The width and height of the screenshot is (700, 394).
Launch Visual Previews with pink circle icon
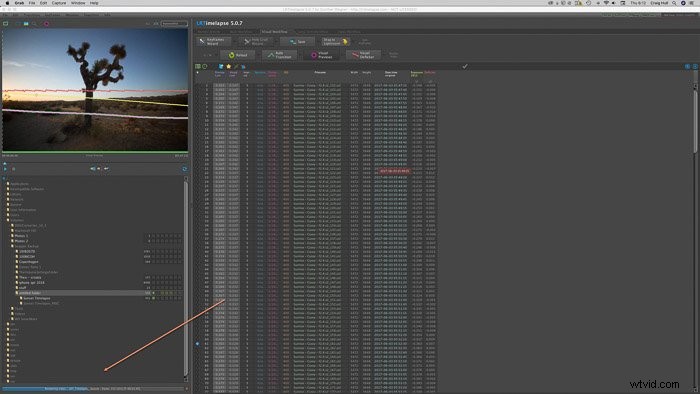[x=321, y=55]
